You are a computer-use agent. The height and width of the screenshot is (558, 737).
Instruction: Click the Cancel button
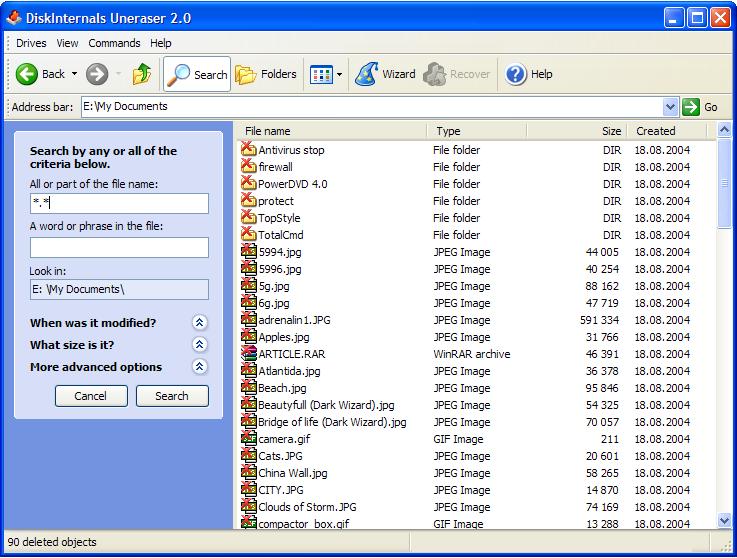[91, 396]
